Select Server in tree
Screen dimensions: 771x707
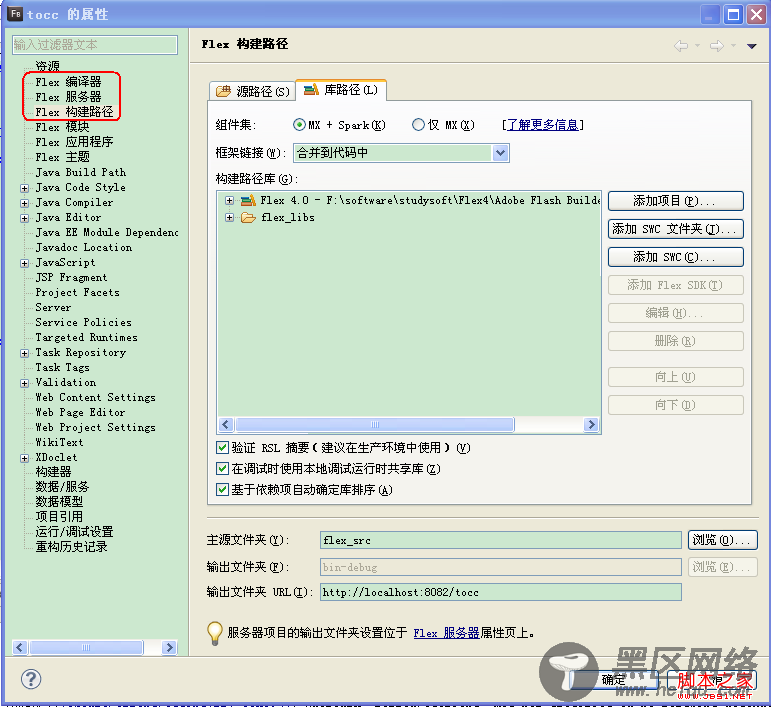[53, 308]
